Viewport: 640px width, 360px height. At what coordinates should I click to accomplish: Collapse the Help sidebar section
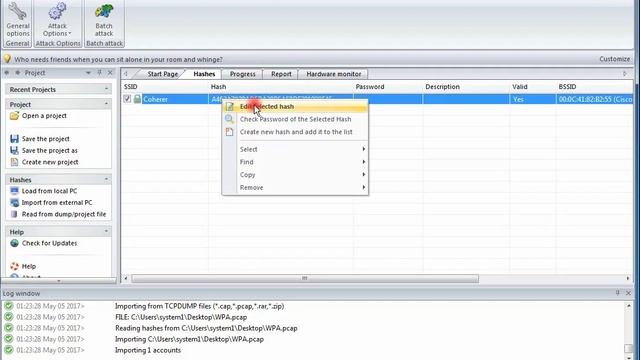tap(106, 231)
